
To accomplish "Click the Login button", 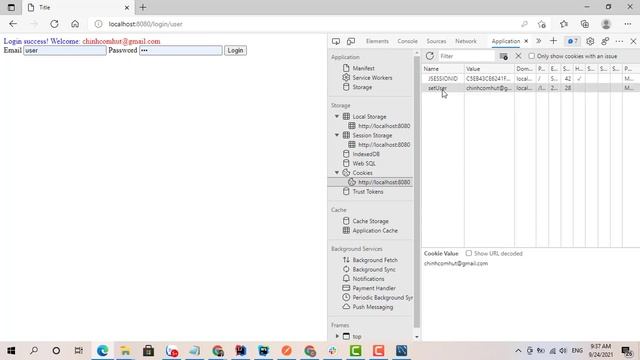I will pos(235,50).
